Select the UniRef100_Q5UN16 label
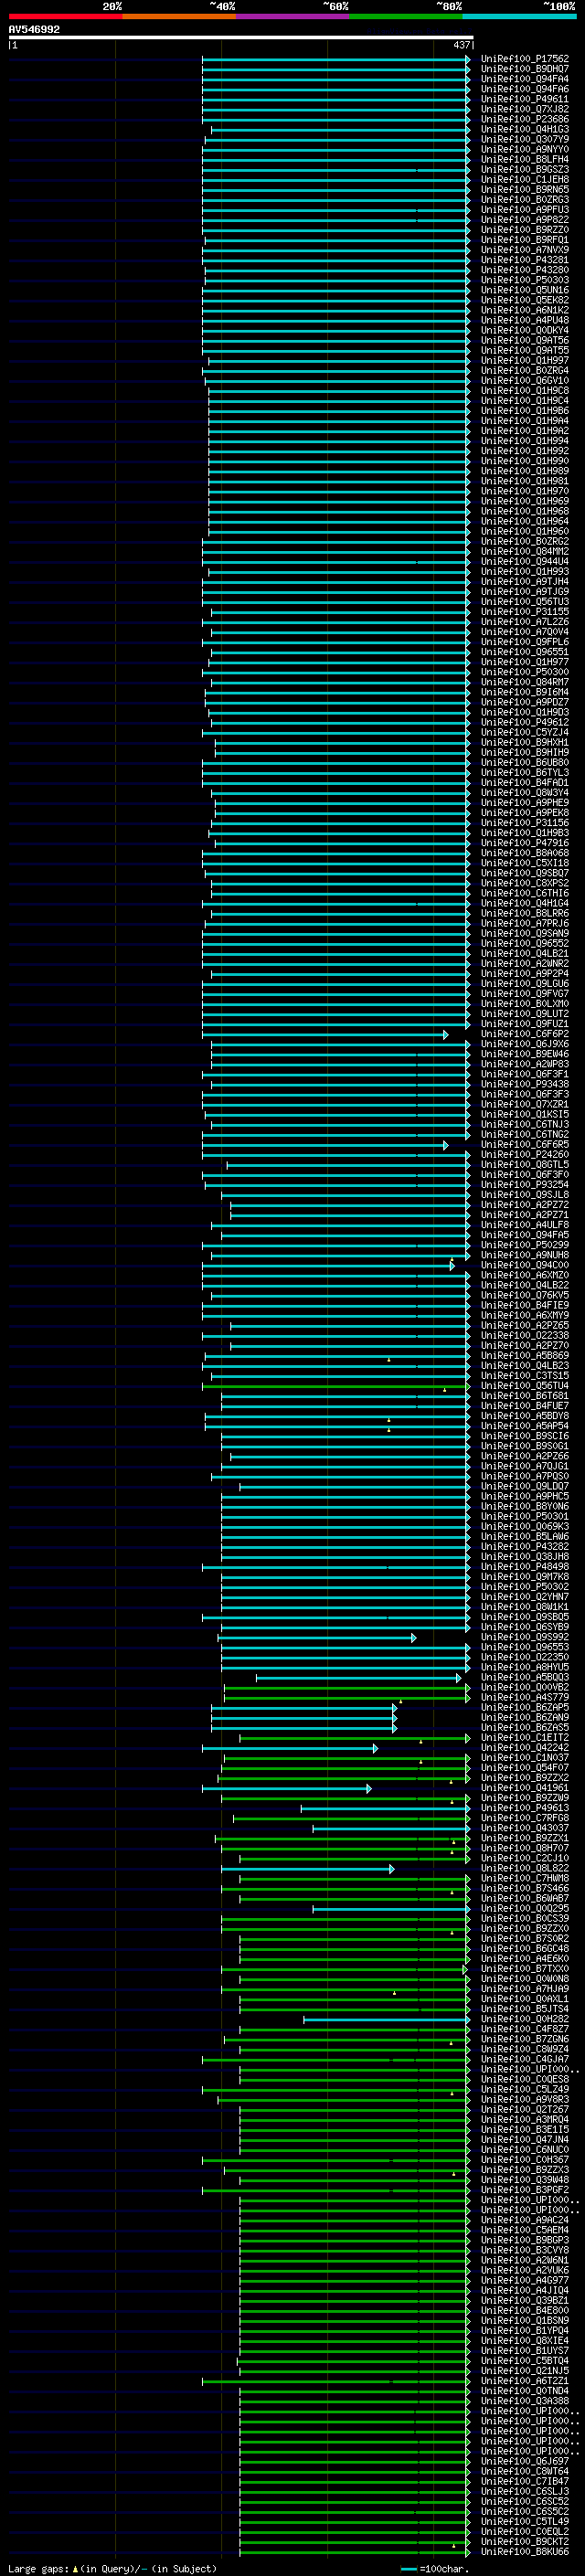Viewport: 585px width, 2576px height. [x=524, y=290]
